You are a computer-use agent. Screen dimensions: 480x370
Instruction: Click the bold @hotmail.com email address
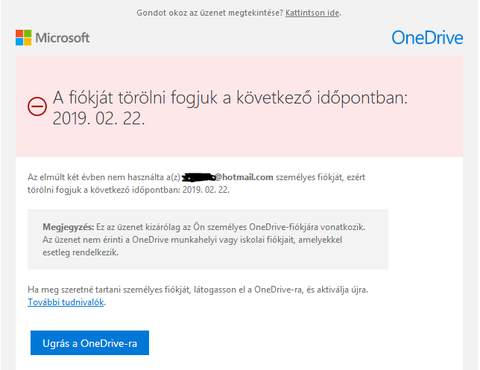pyautogui.click(x=244, y=177)
